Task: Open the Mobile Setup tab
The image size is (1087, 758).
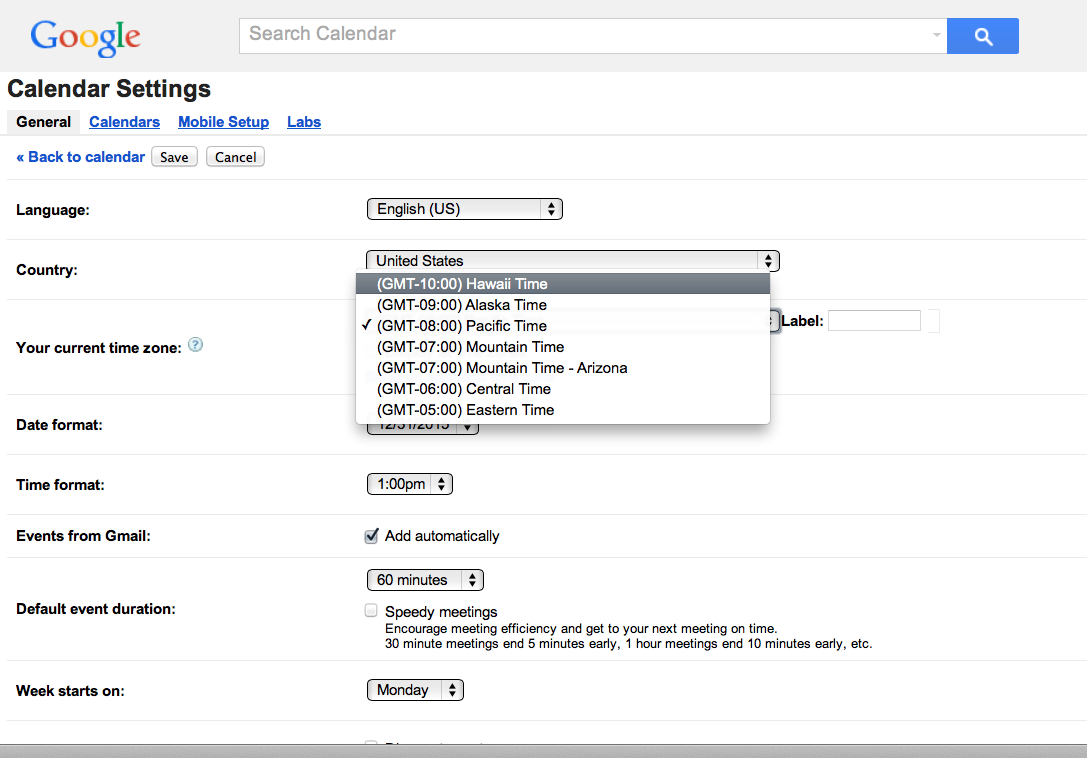Action: pyautogui.click(x=223, y=122)
